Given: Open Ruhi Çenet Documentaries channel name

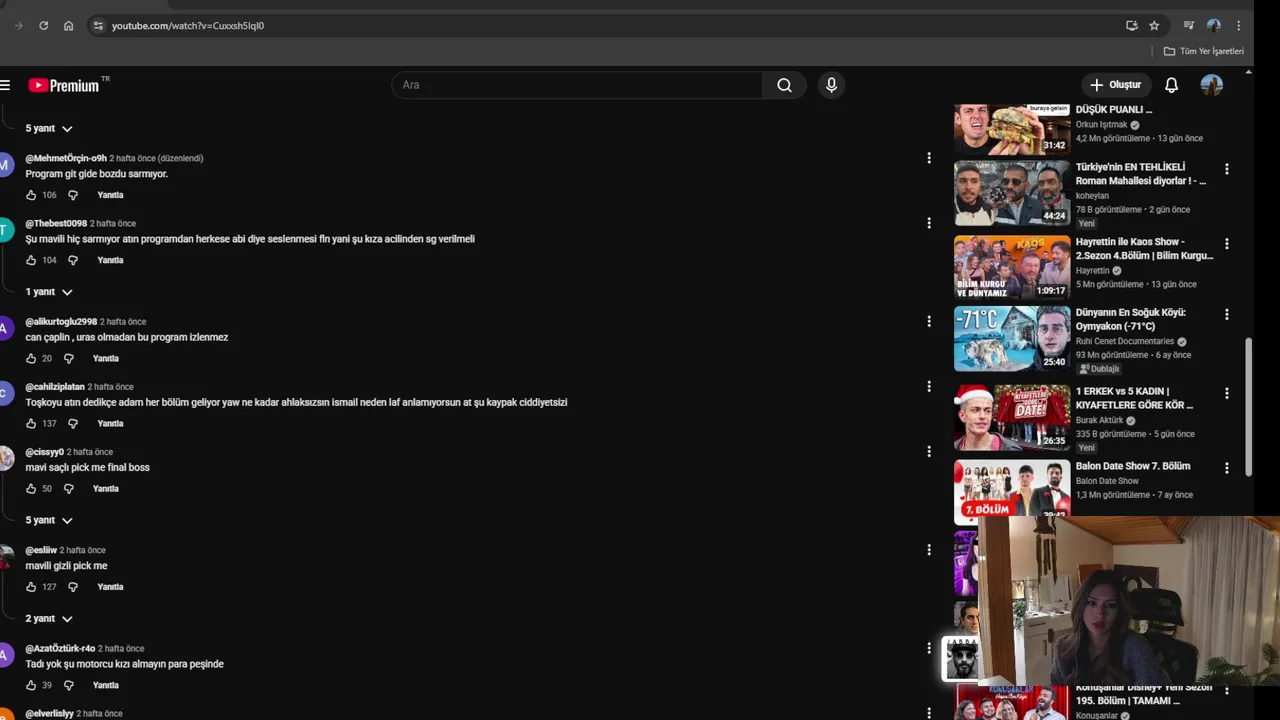Looking at the screenshot, I should 1125,341.
